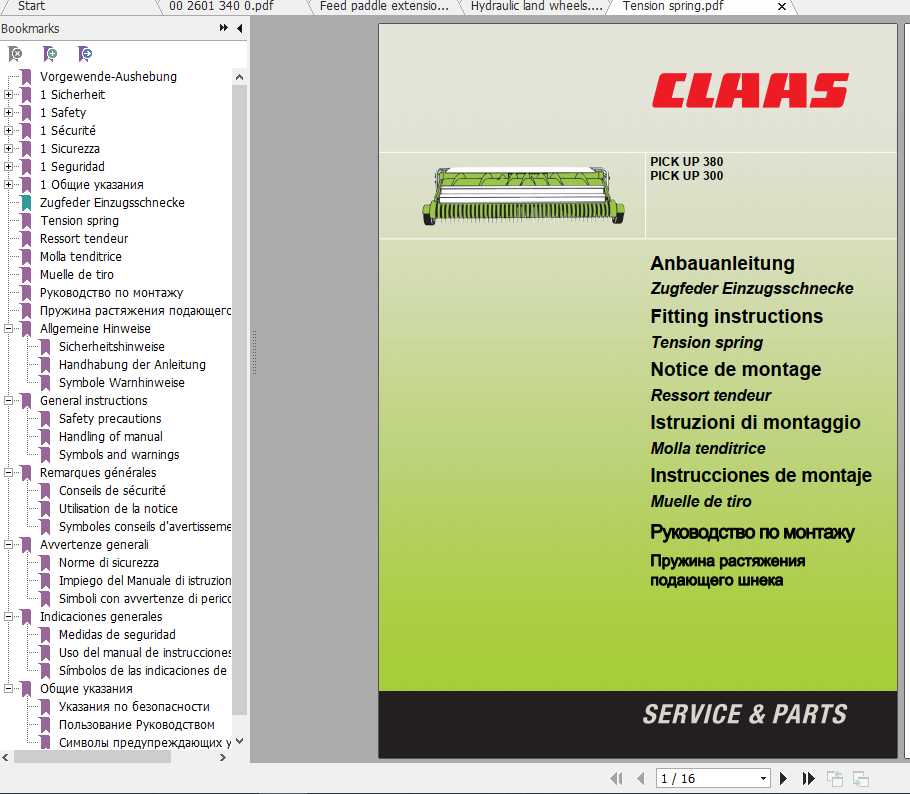This screenshot has height=794, width=910.
Task: Jump to the first page with the skip-back icon
Action: click(x=616, y=778)
